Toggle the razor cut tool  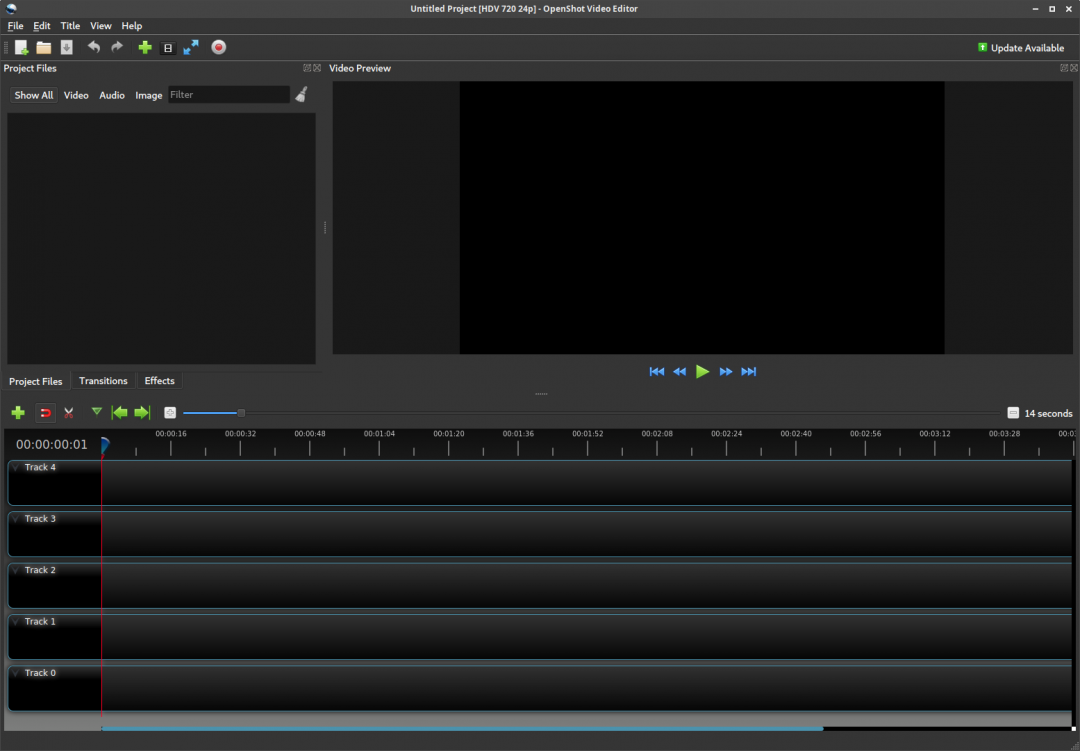[68, 413]
